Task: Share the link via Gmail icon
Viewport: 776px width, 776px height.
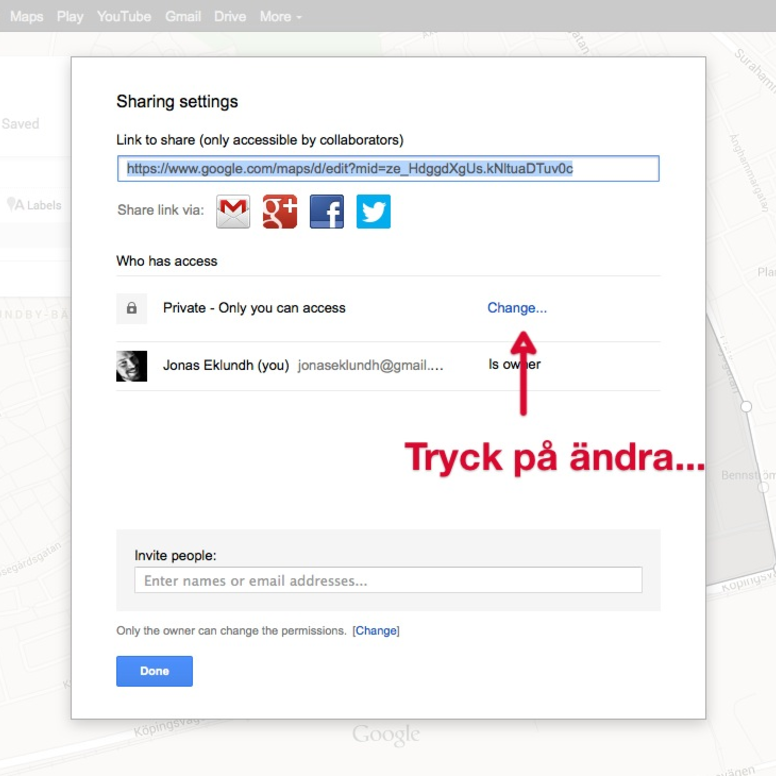Action: (x=233, y=211)
